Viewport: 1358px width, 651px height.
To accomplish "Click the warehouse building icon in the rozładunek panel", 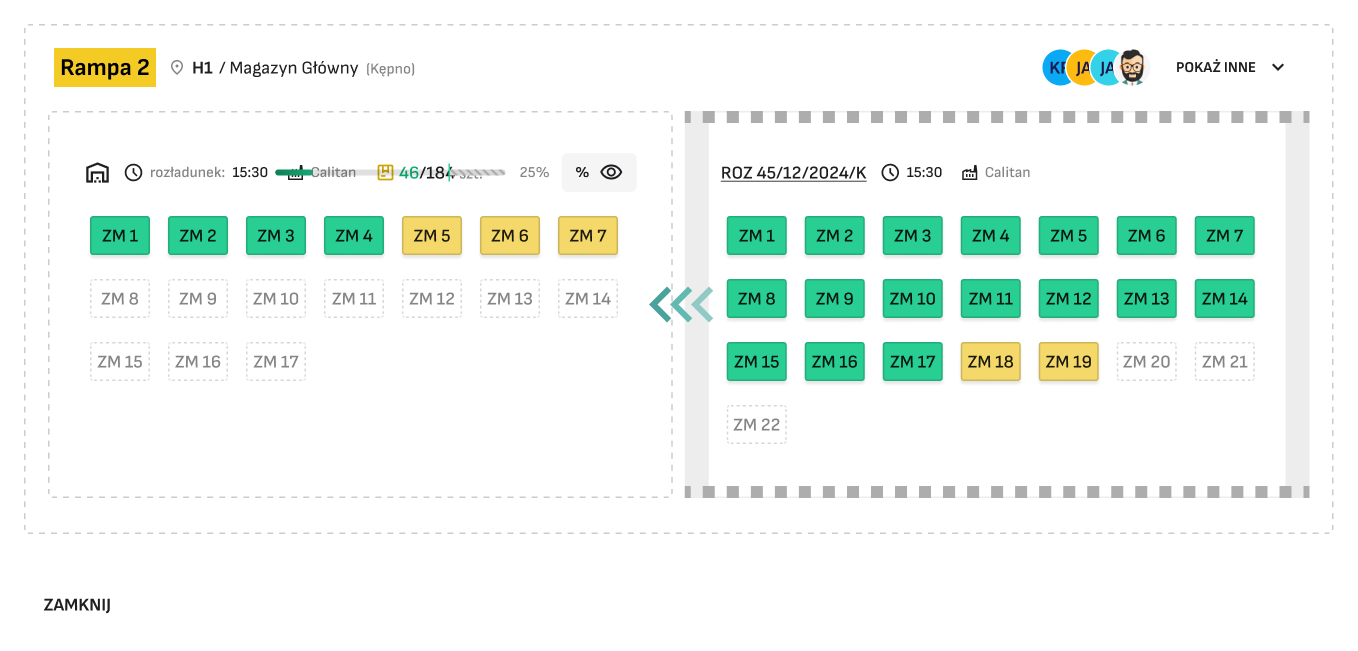I will pyautogui.click(x=97, y=172).
